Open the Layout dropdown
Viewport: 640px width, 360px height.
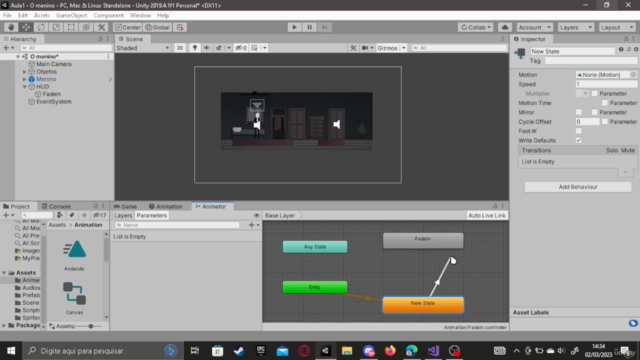(x=617, y=27)
